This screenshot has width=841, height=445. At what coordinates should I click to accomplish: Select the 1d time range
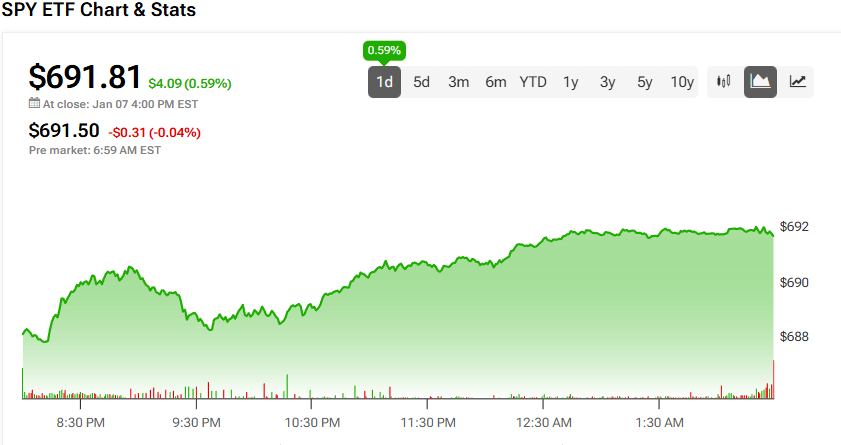(x=384, y=82)
